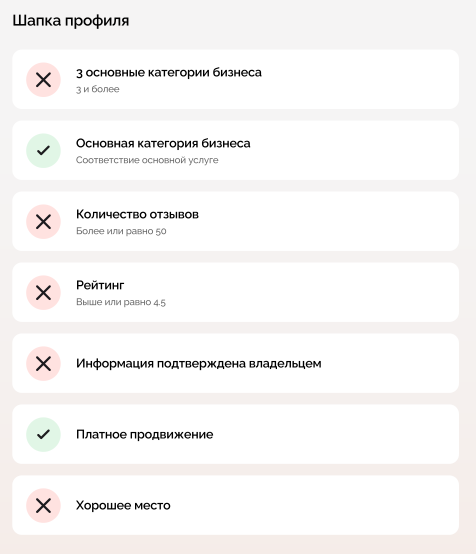Click the 'Информация подтверждена владельцем' label

[199, 364]
